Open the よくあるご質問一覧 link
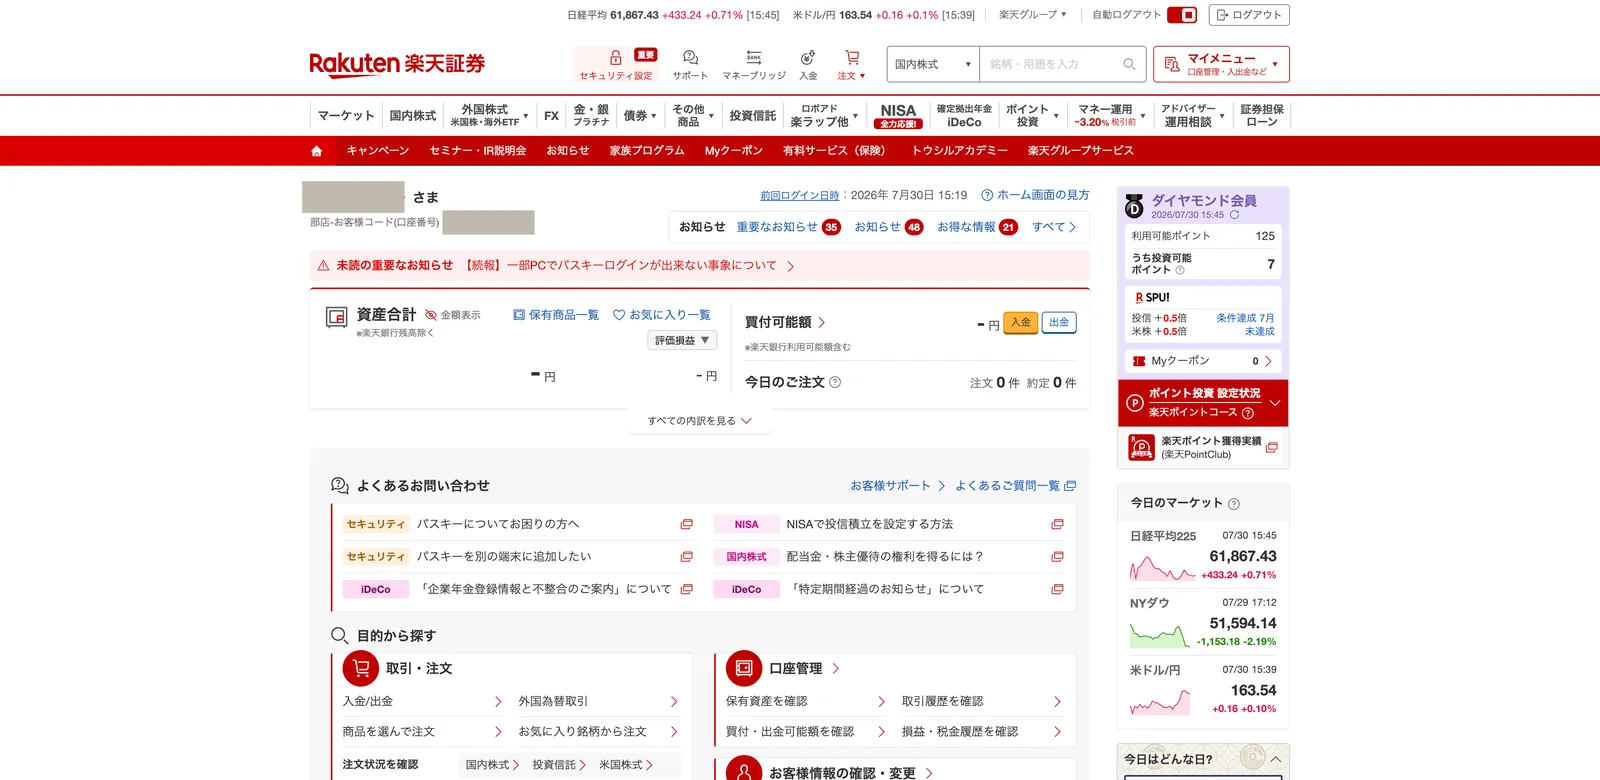The image size is (1600, 780). (1015, 486)
